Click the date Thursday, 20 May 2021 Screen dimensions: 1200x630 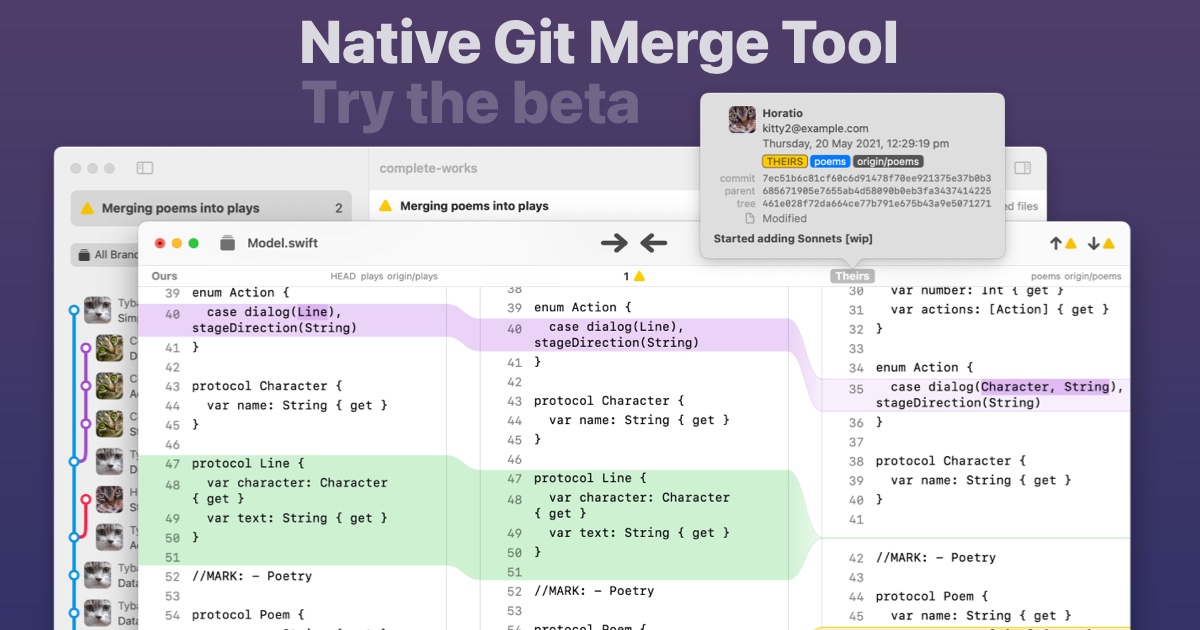855,144
